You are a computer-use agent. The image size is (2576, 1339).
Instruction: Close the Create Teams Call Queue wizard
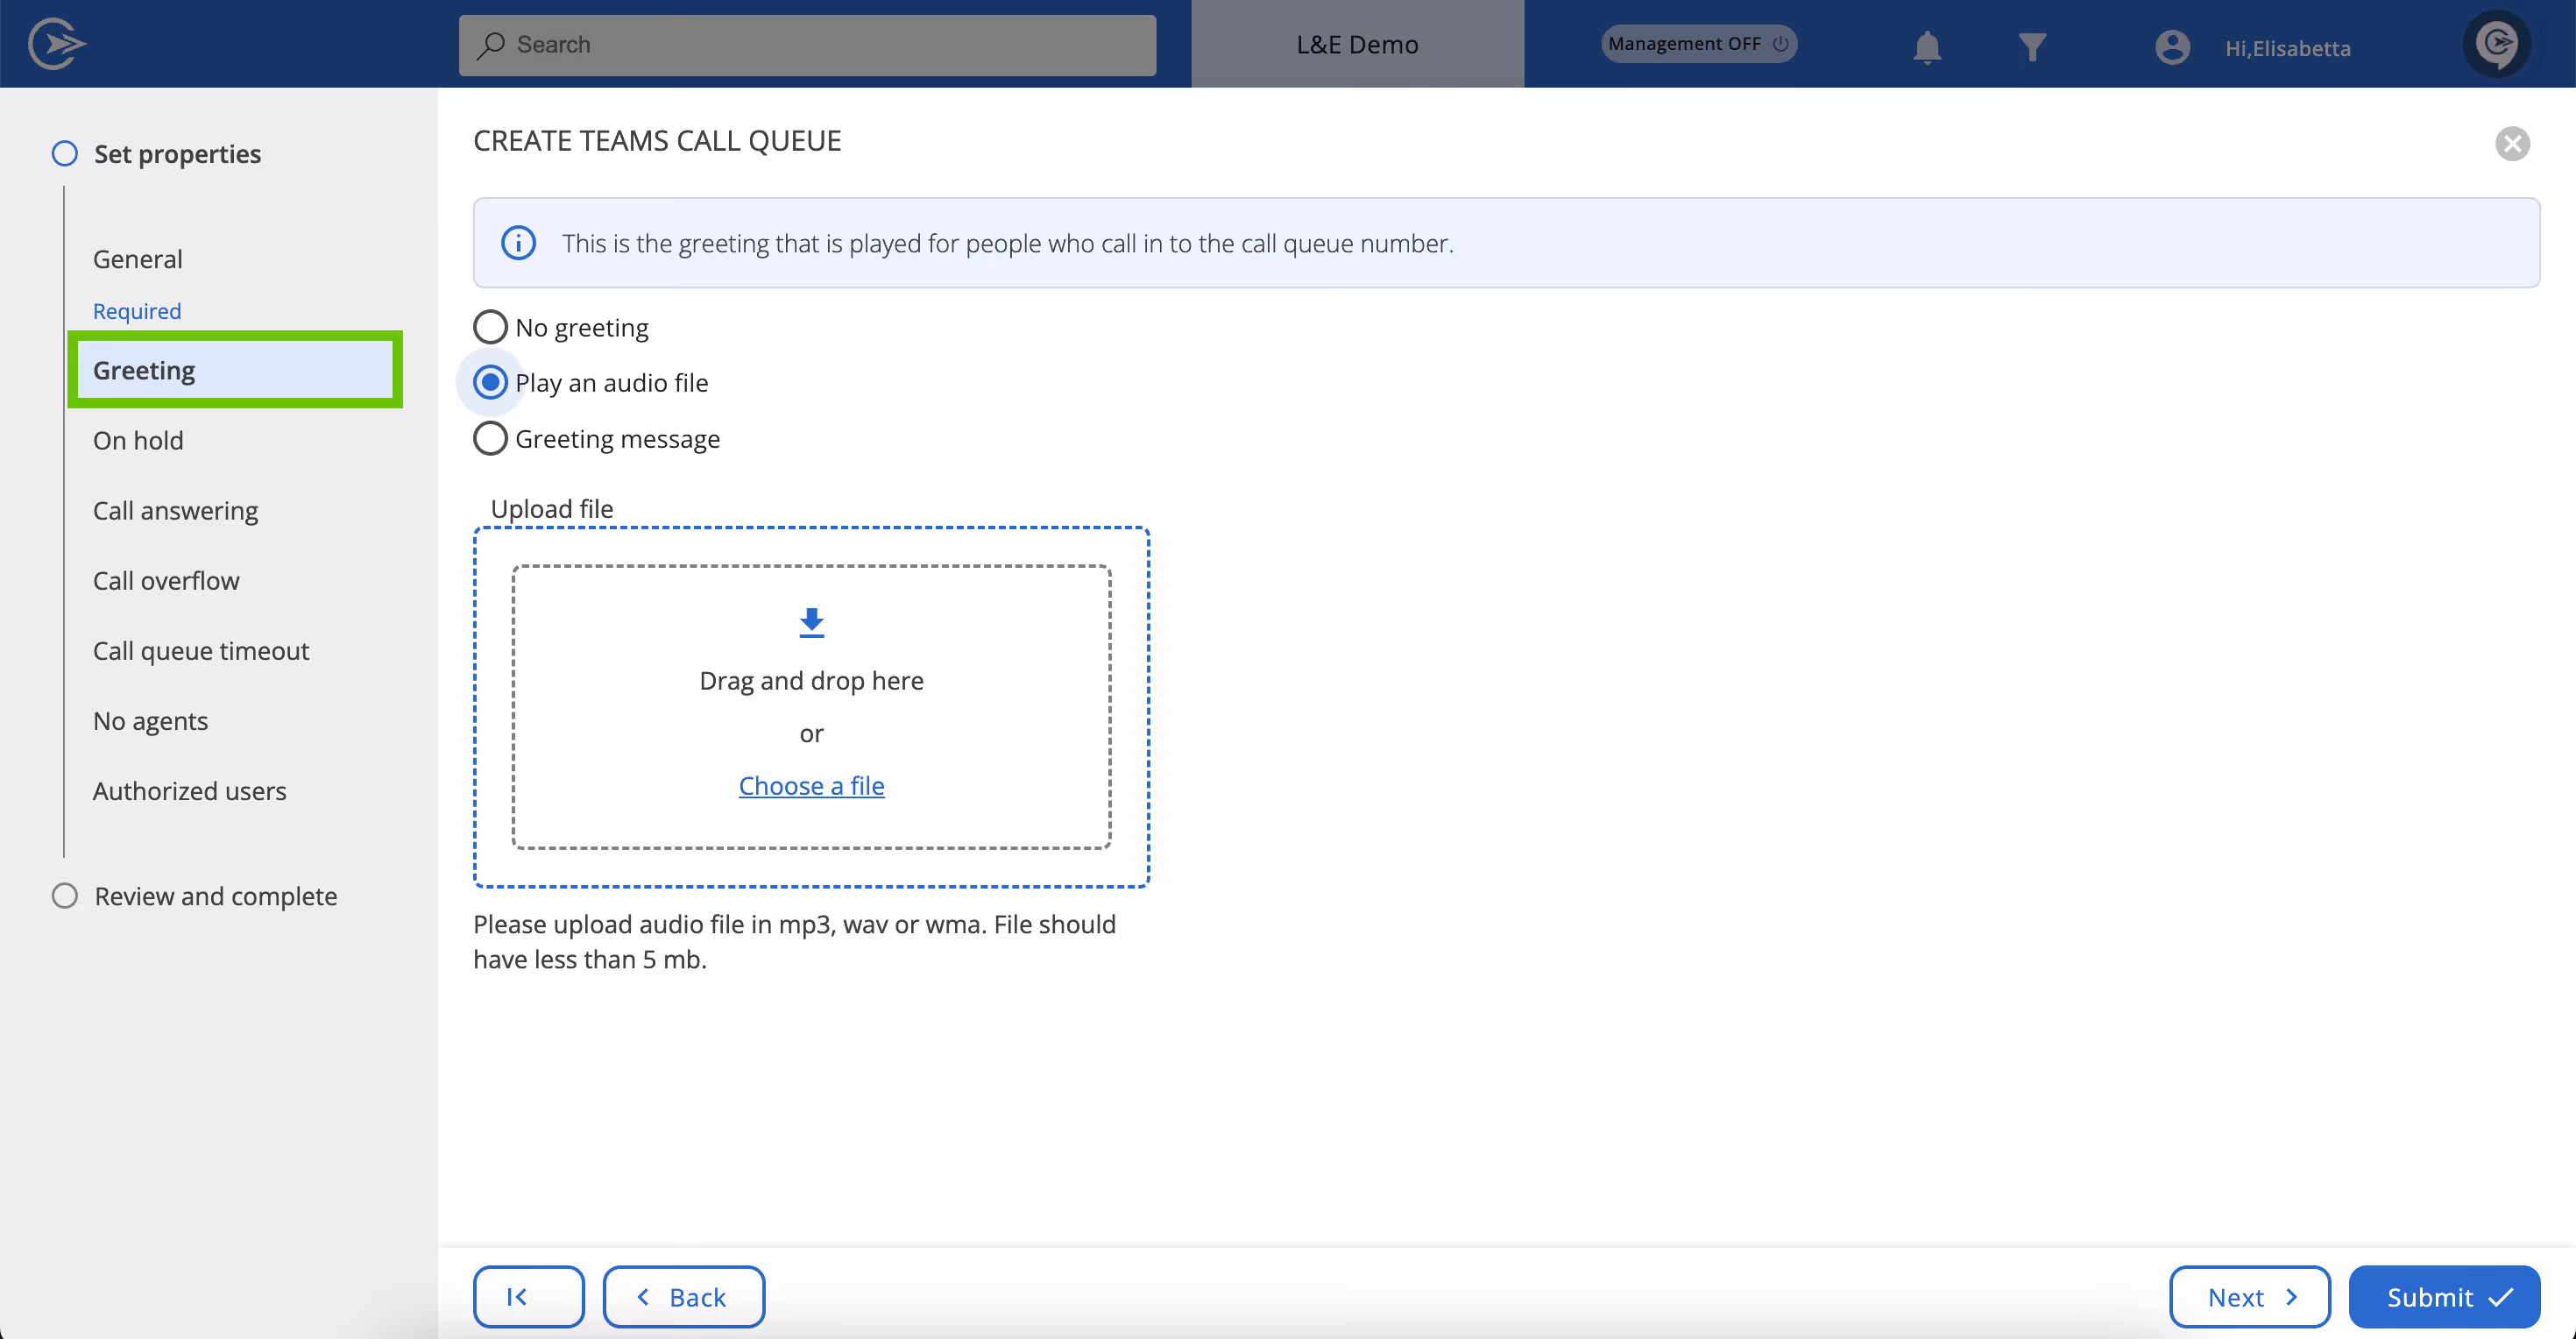coord(2513,143)
